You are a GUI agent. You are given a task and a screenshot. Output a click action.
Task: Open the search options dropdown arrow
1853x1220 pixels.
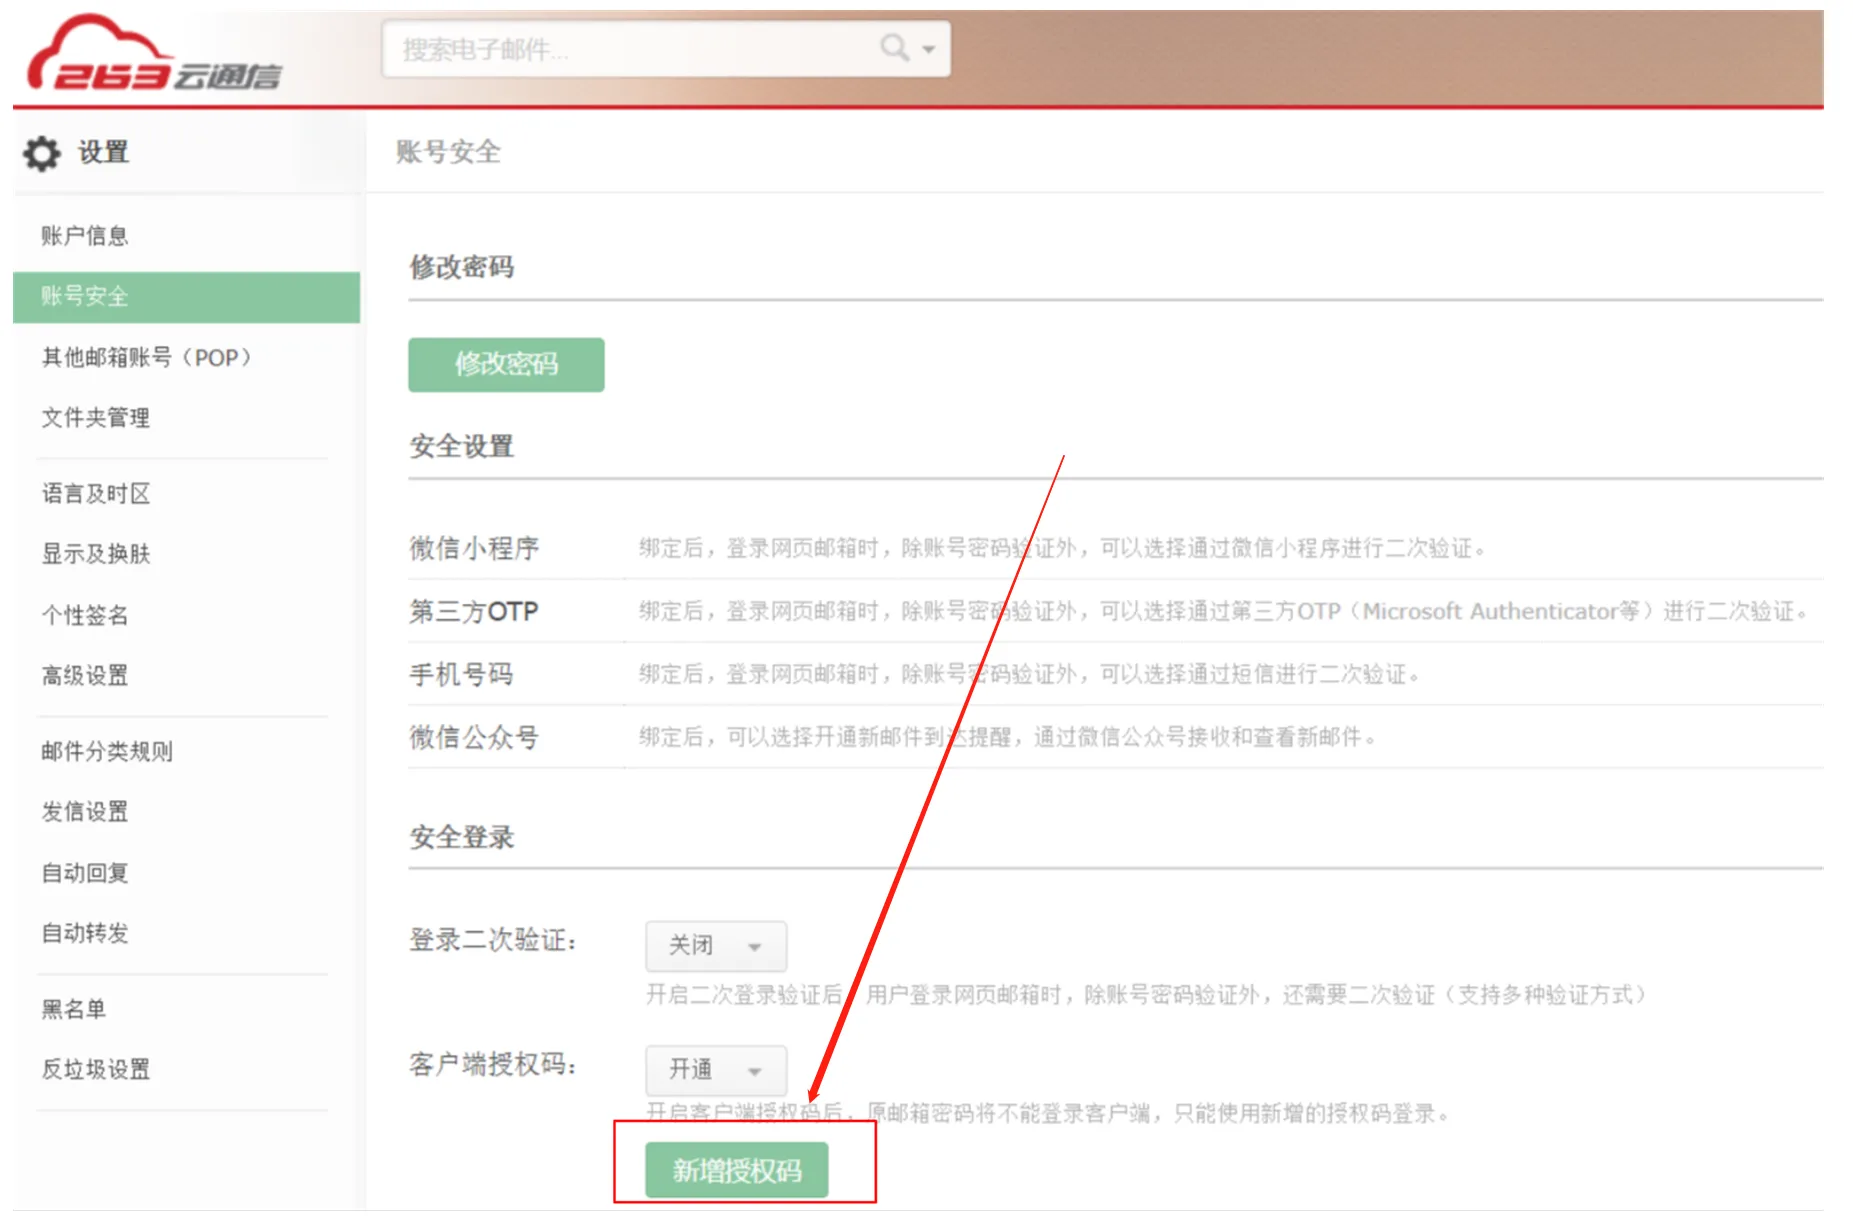(x=929, y=48)
